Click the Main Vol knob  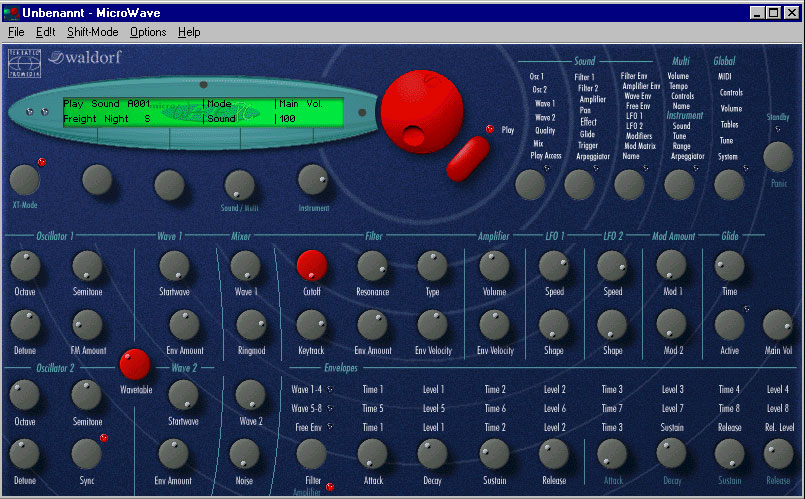tap(778, 325)
